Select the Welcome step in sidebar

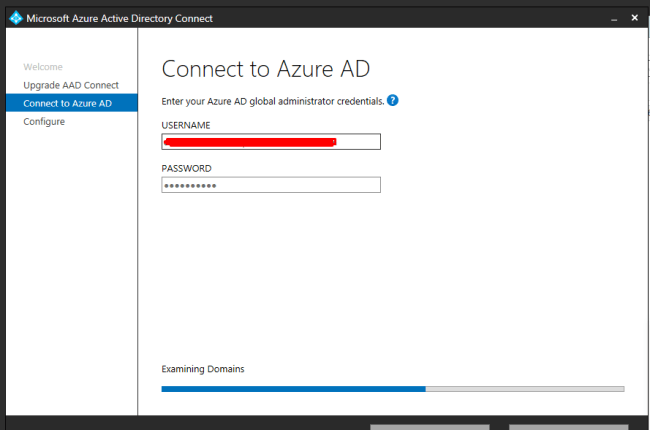43,67
